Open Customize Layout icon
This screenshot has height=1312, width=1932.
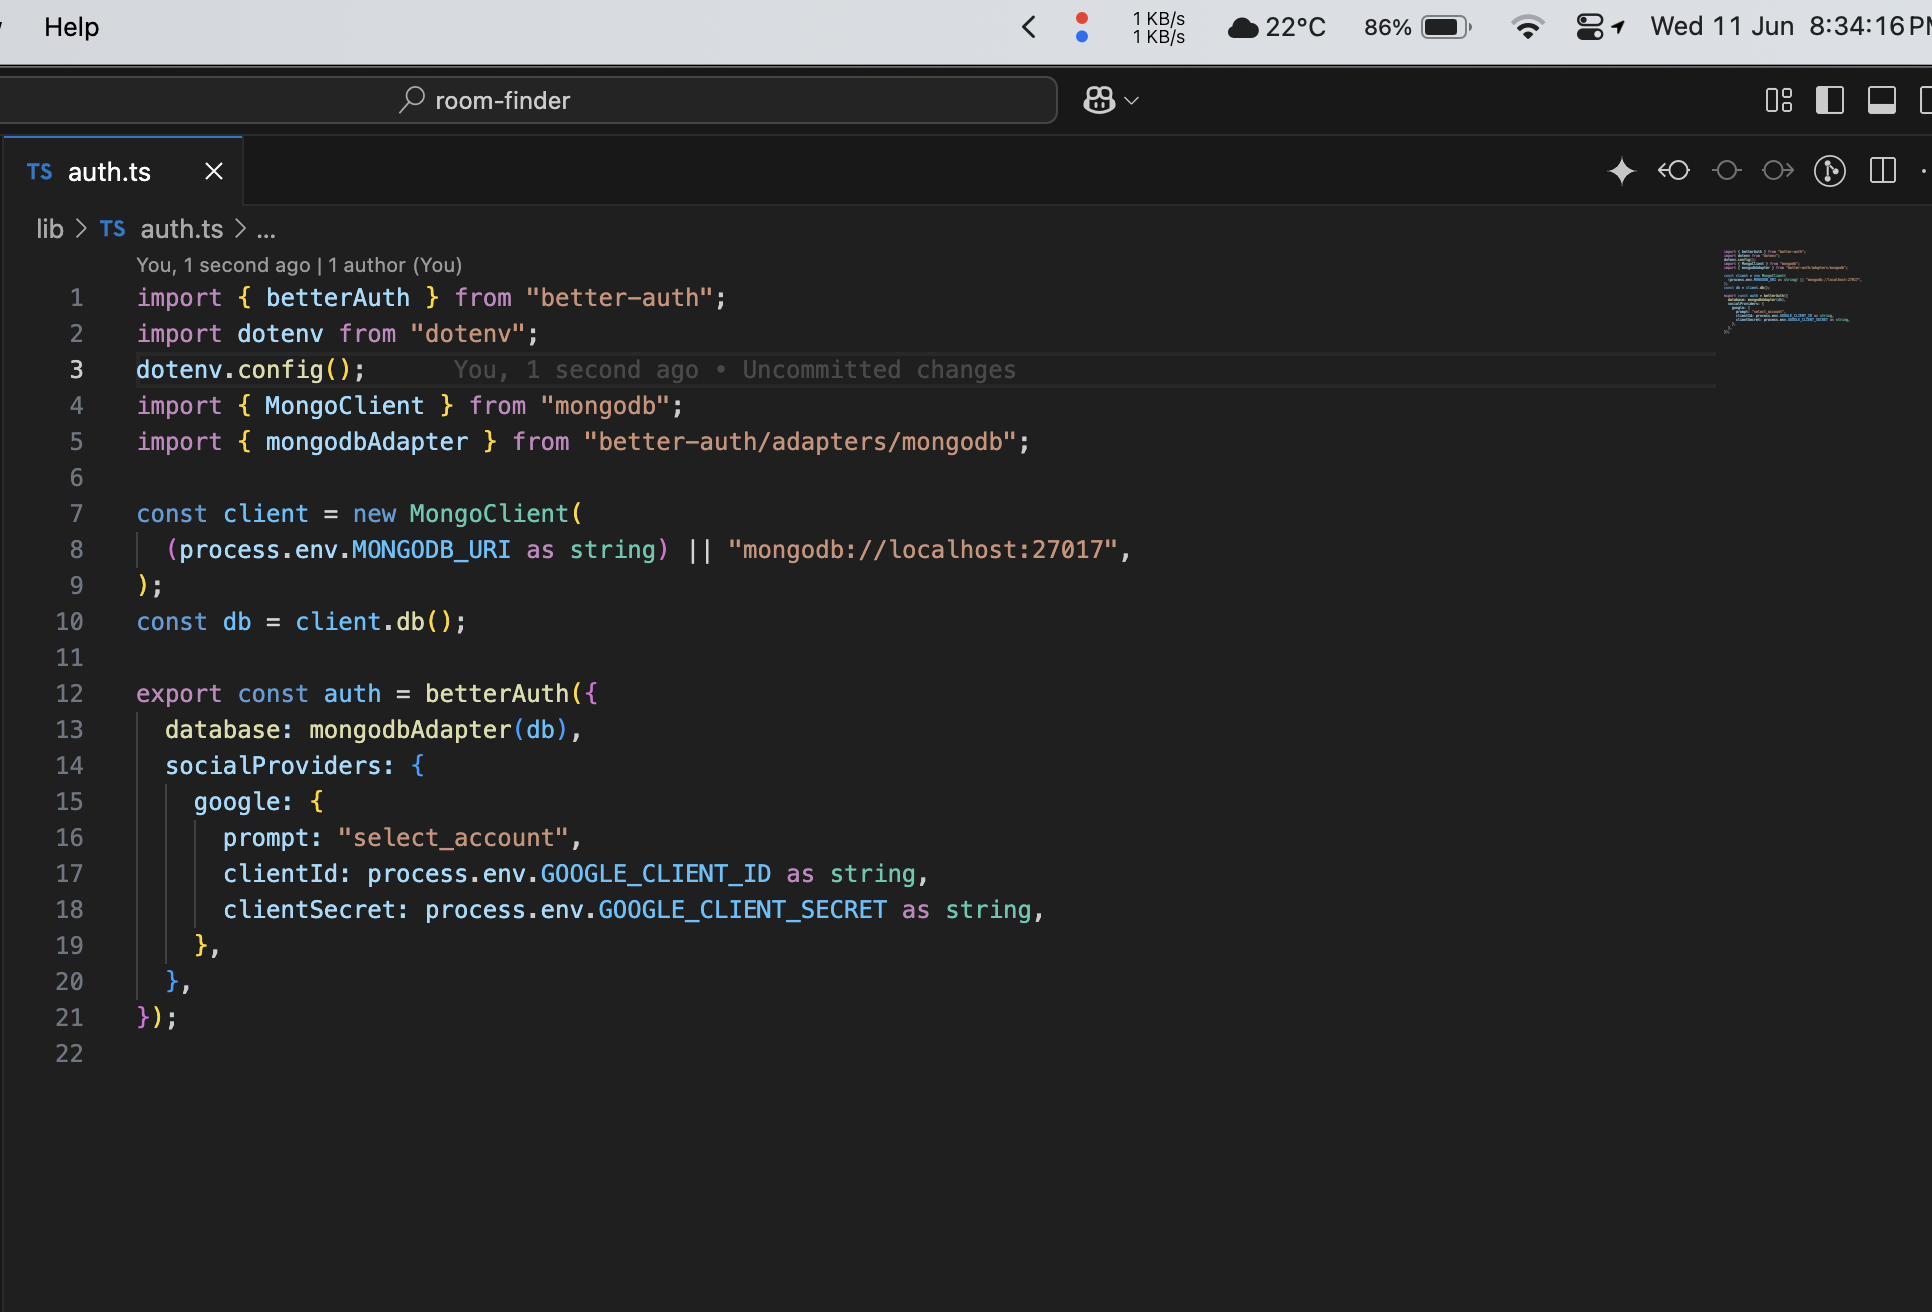1778,100
